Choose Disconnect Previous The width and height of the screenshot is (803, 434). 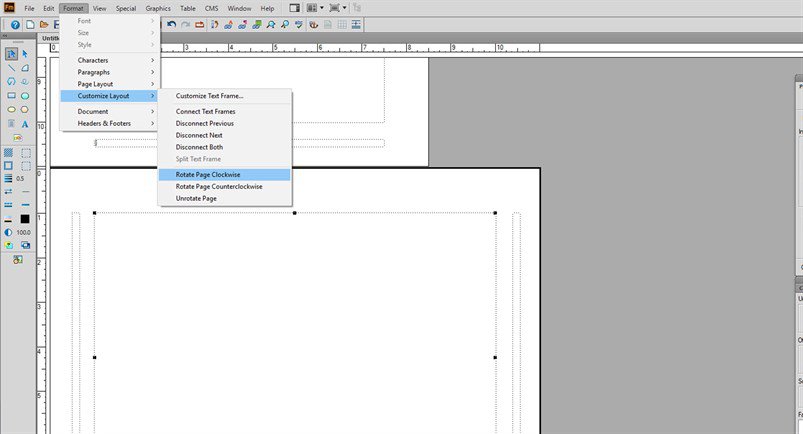225,123
